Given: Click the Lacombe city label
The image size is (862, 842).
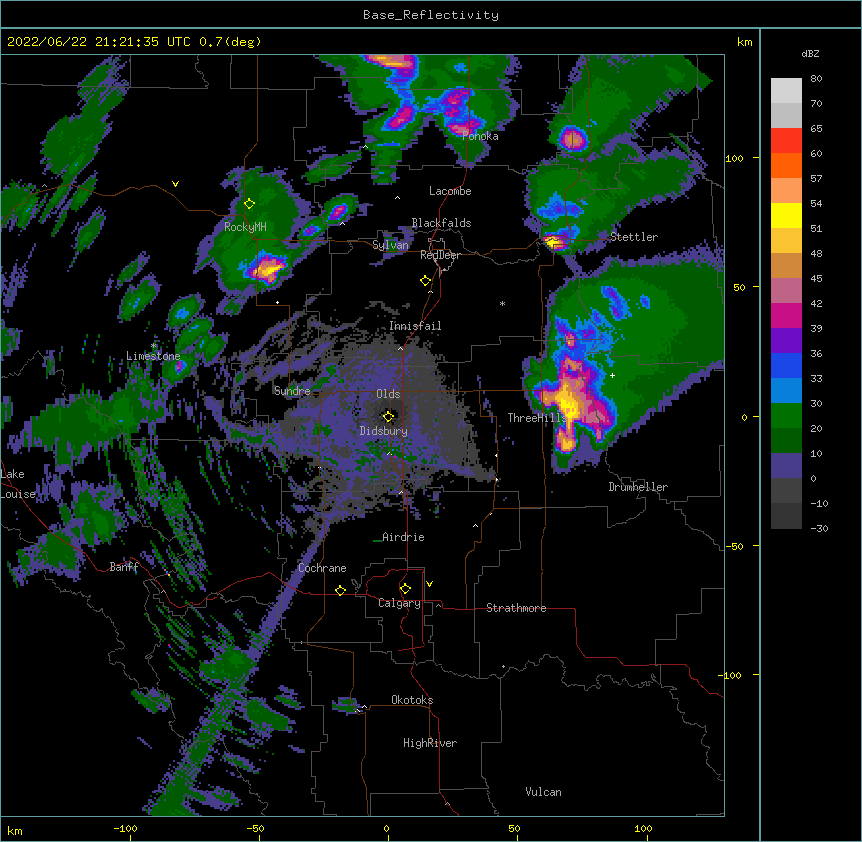Looking at the screenshot, I should [450, 191].
